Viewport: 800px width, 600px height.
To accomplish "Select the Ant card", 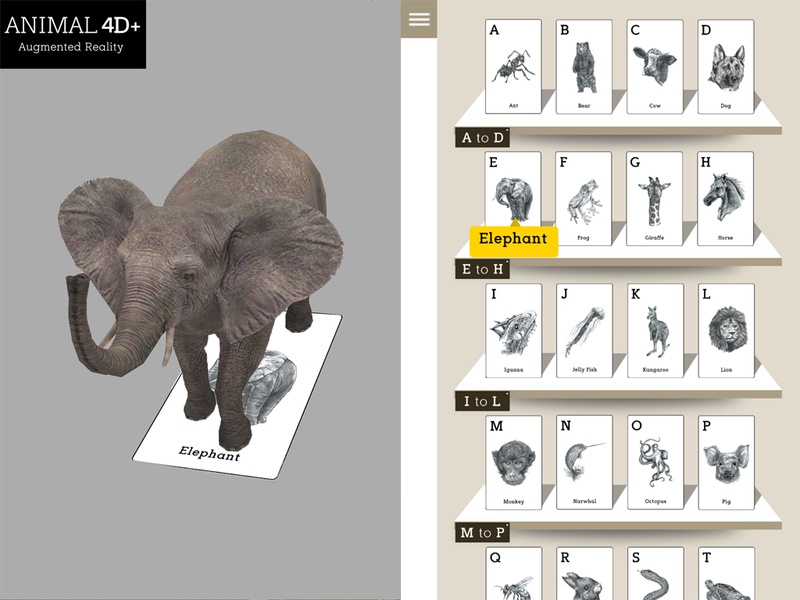I will (513, 66).
